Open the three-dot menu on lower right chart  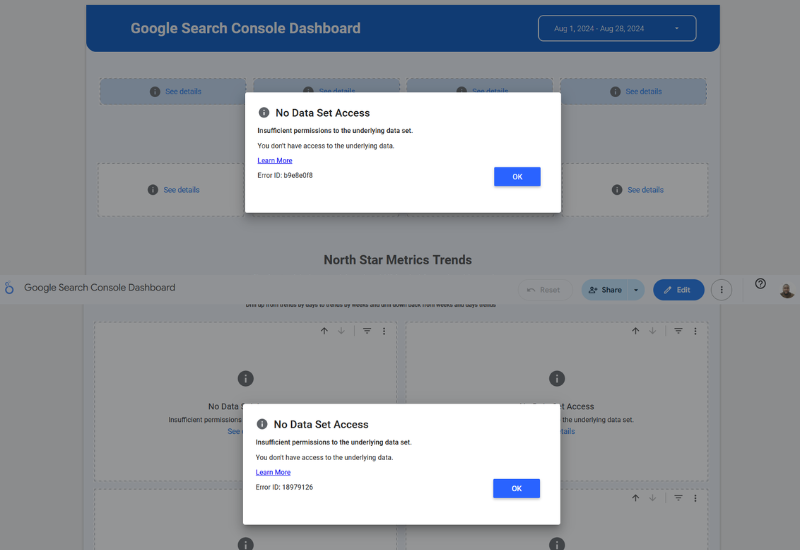tap(695, 497)
